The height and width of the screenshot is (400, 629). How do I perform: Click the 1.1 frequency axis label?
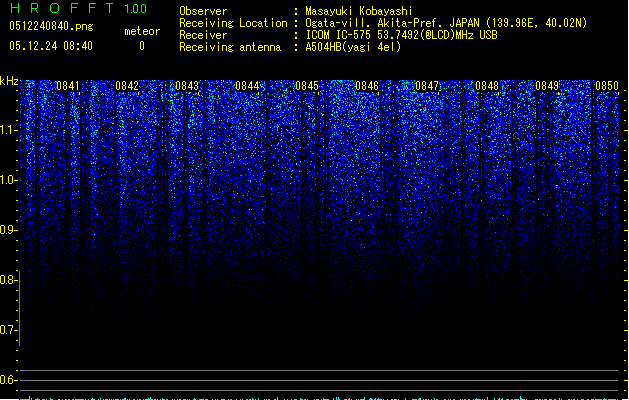pyautogui.click(x=8, y=130)
